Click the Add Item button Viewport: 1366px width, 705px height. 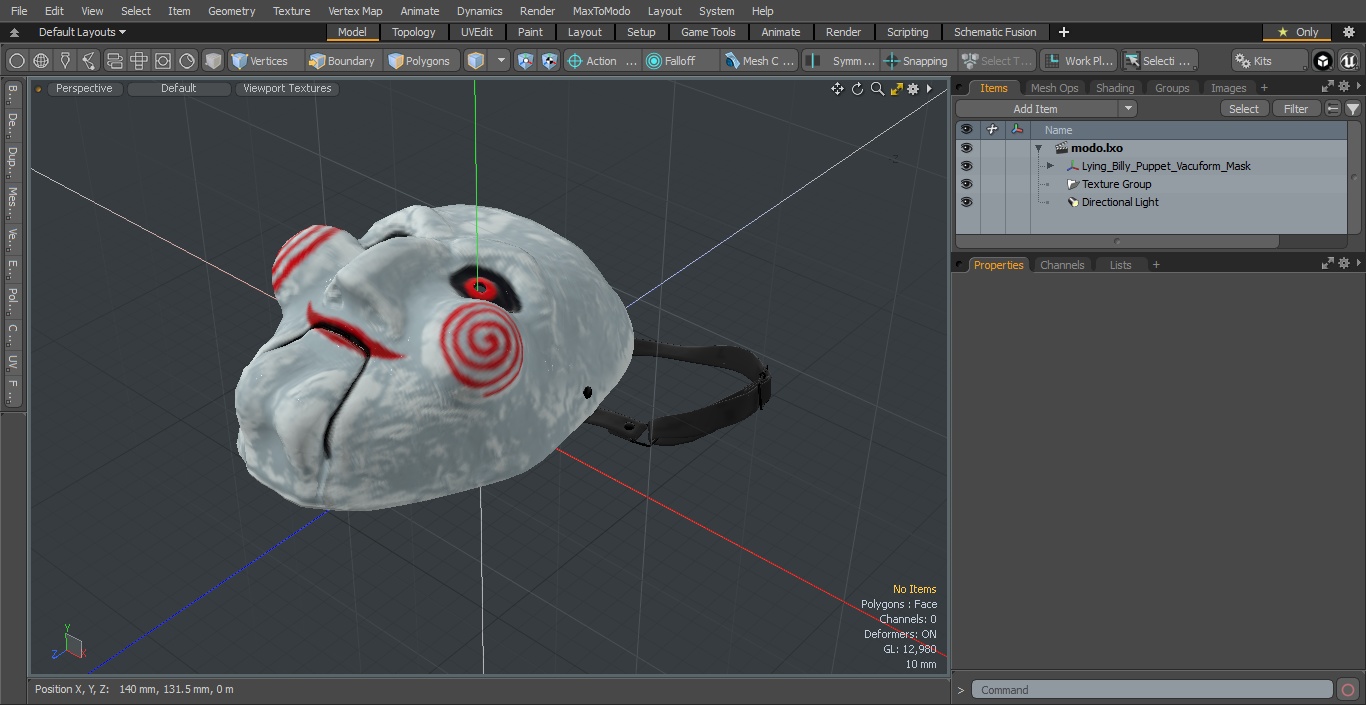[1036, 109]
